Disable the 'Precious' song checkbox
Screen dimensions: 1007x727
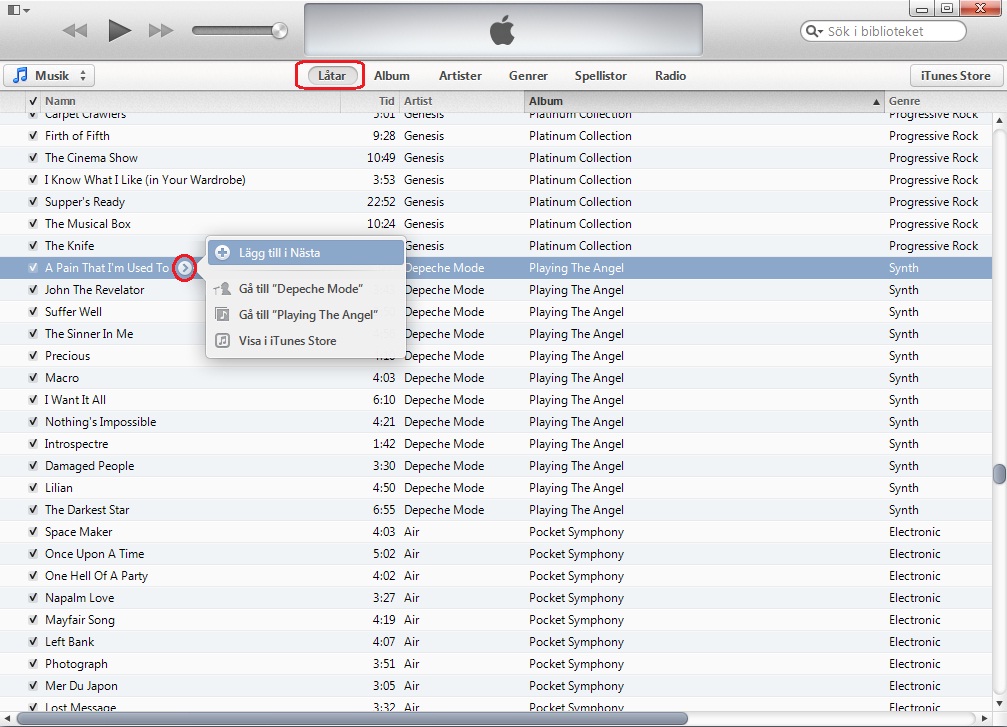coord(33,356)
